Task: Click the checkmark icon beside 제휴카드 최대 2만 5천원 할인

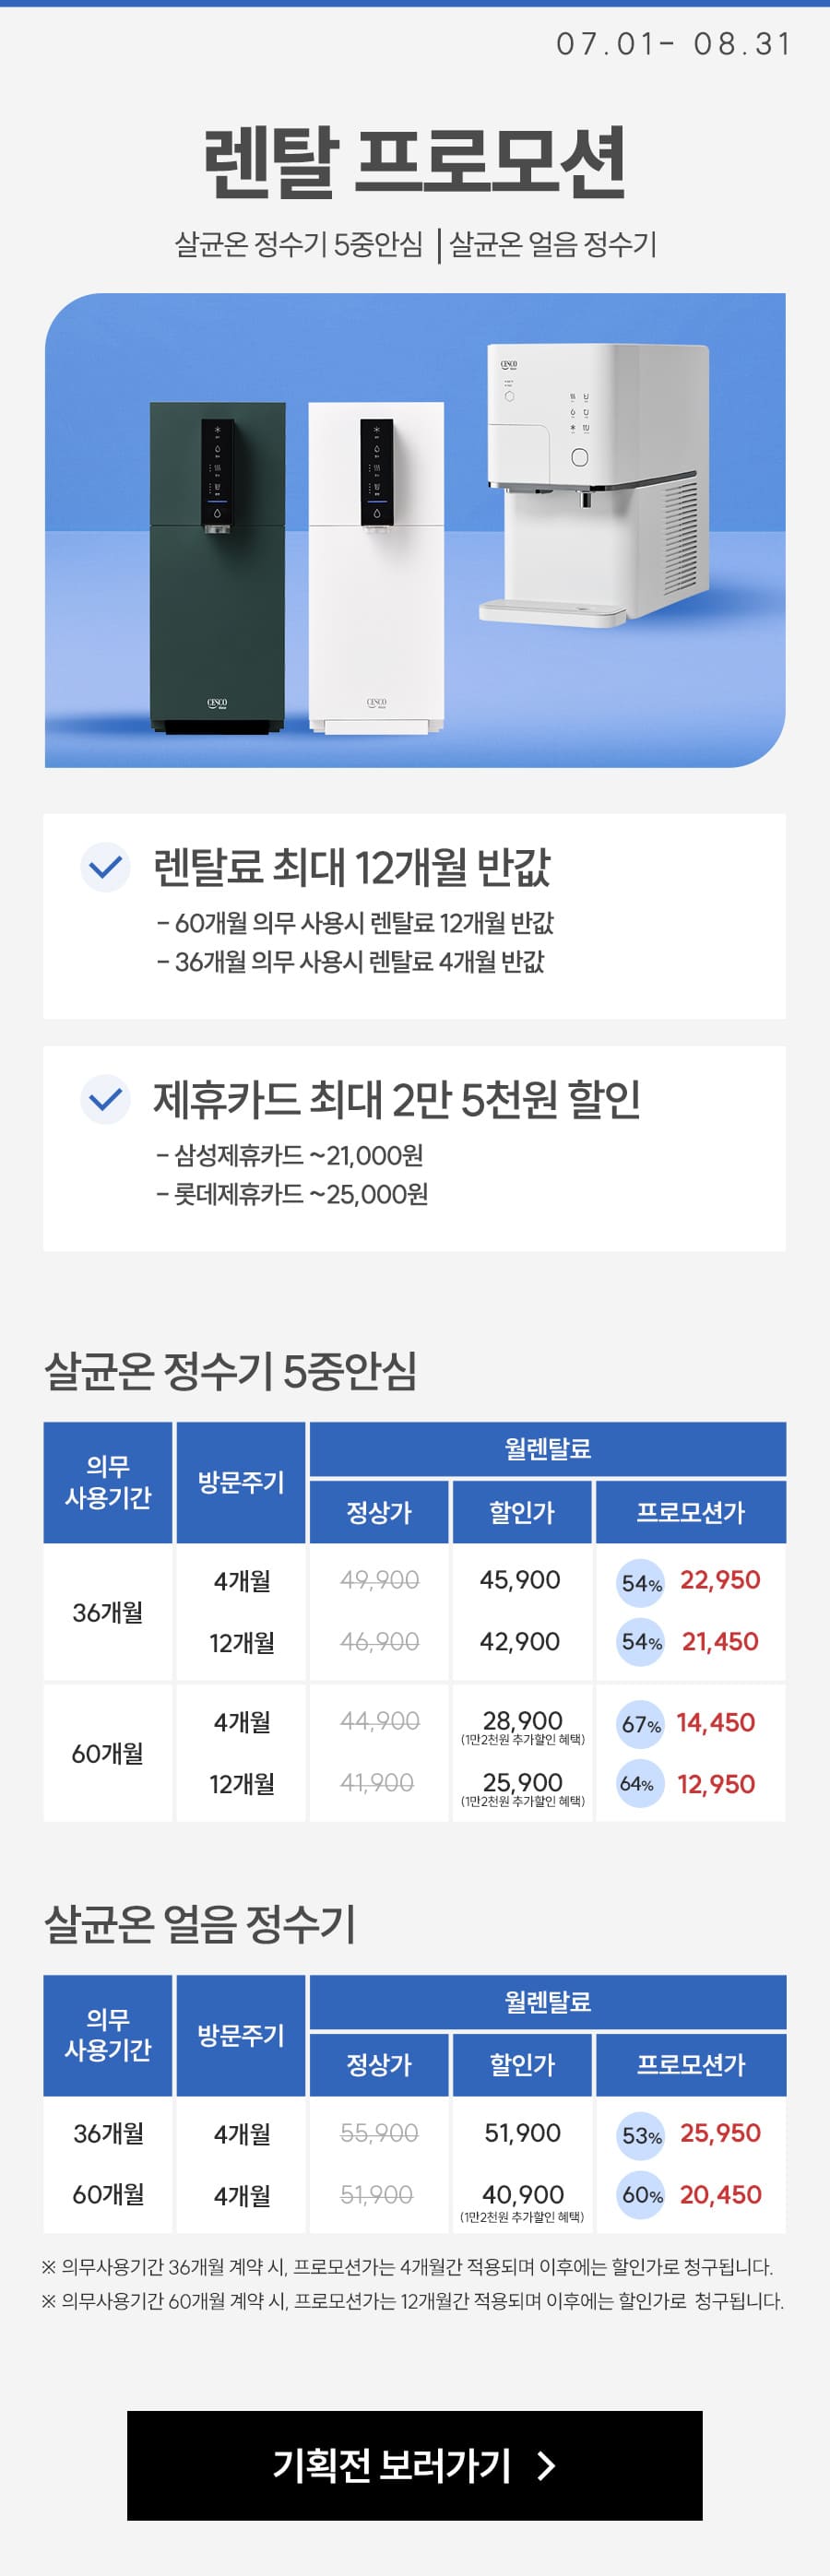Action: click(105, 1100)
